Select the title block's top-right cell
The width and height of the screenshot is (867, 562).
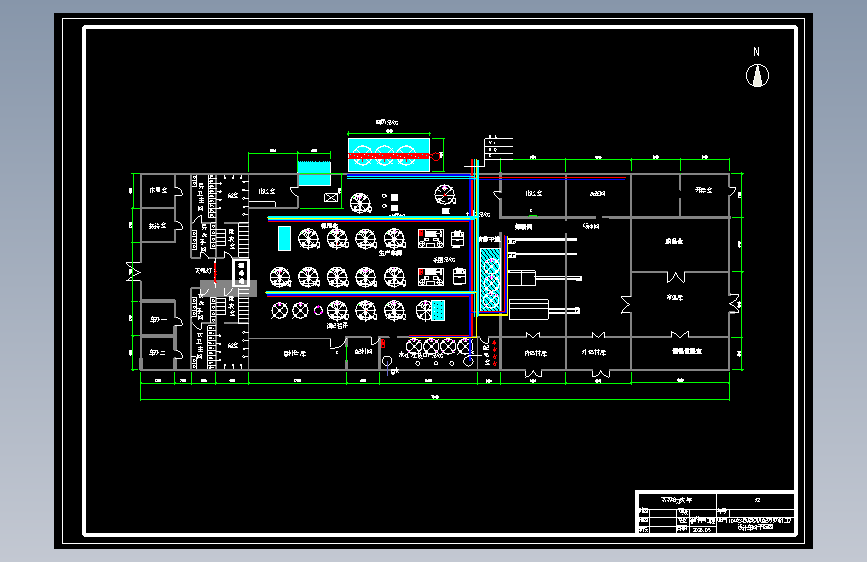click(x=756, y=500)
